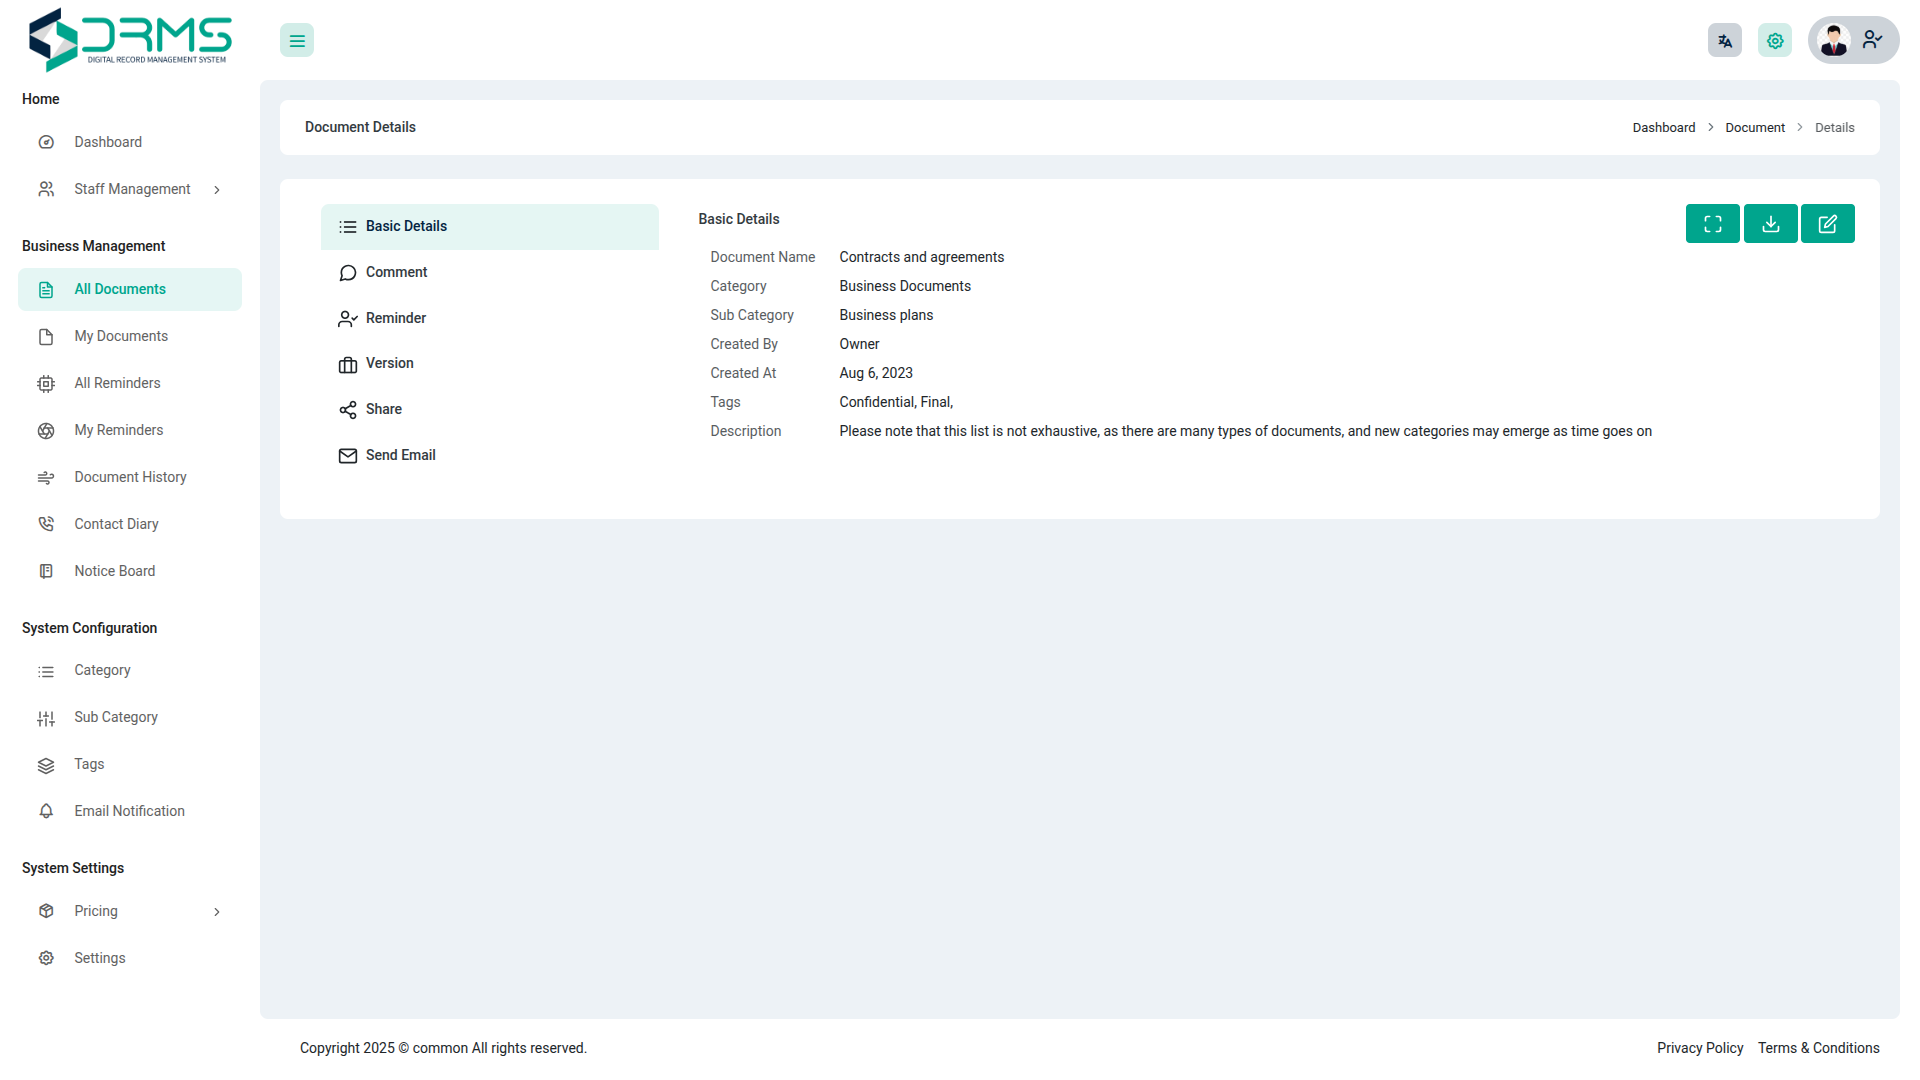The width and height of the screenshot is (1920, 1080).
Task: Click the DRMS logo
Action: coord(130,40)
